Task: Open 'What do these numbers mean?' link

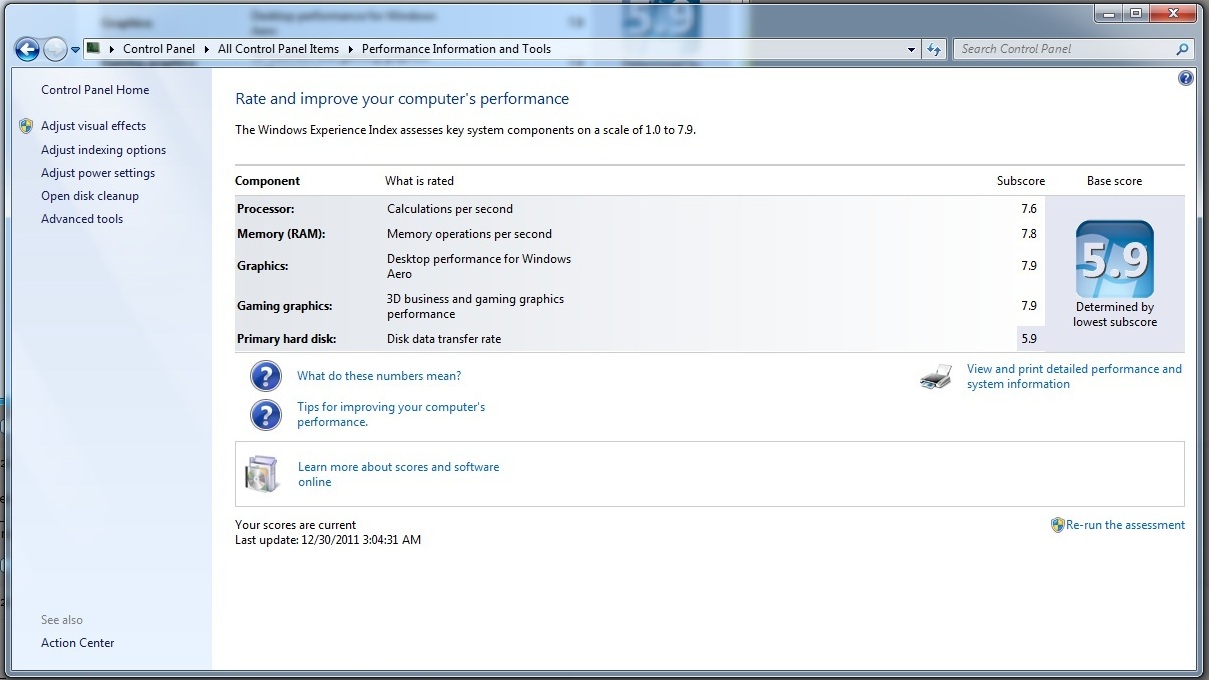Action: coord(379,376)
